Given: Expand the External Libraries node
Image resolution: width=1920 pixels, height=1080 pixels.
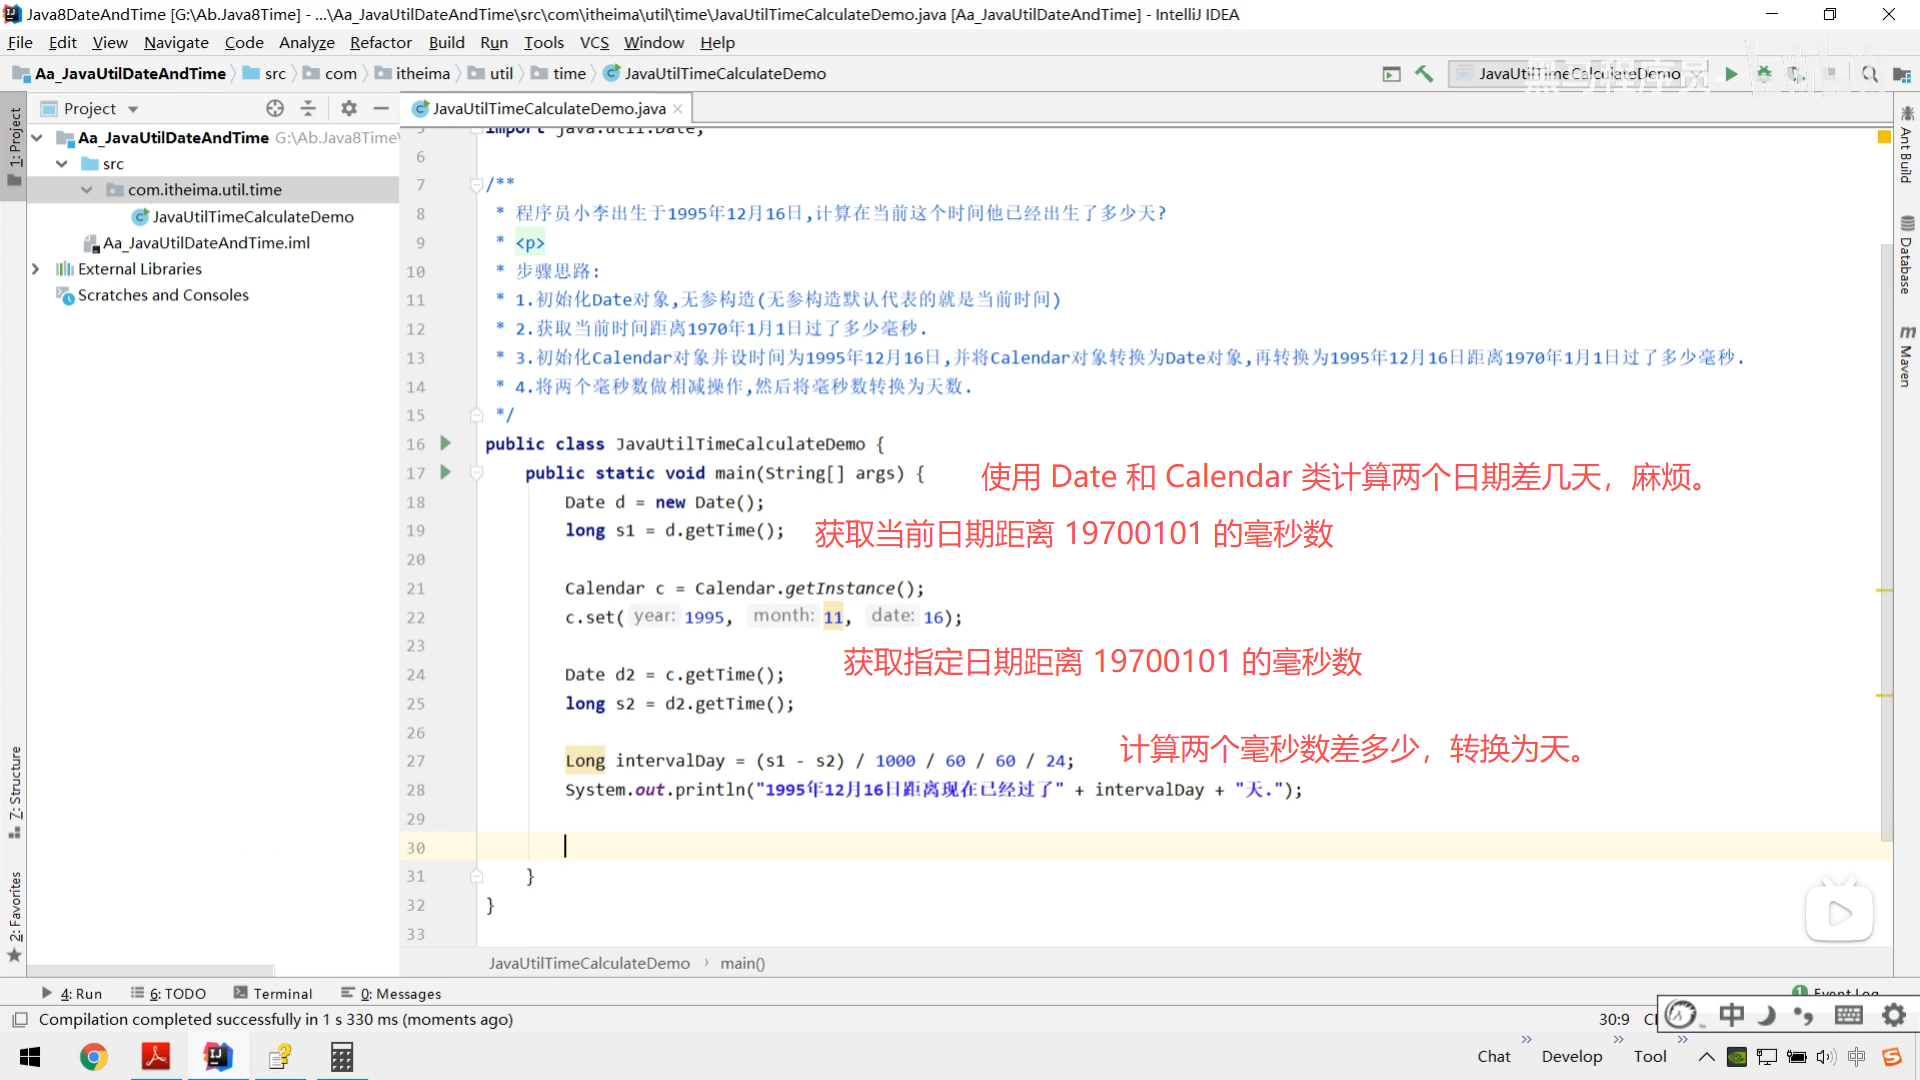Looking at the screenshot, I should [36, 269].
